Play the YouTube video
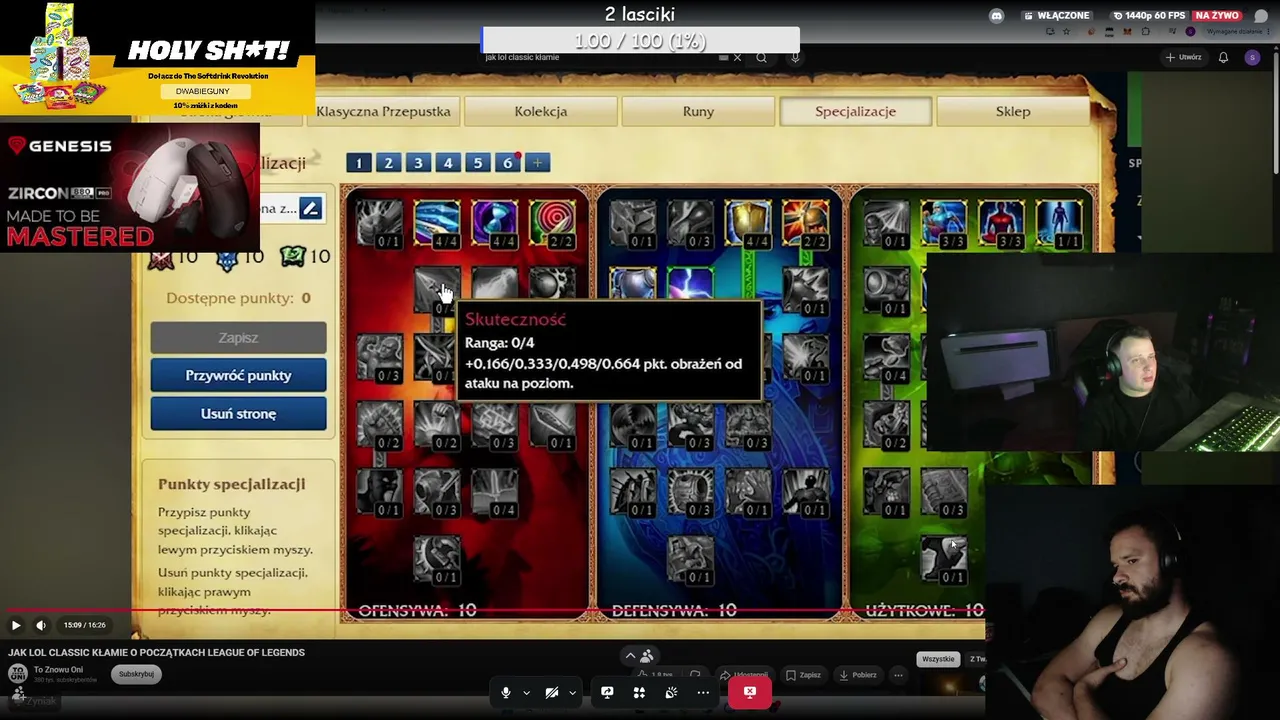1280x720 pixels. click(x=16, y=625)
